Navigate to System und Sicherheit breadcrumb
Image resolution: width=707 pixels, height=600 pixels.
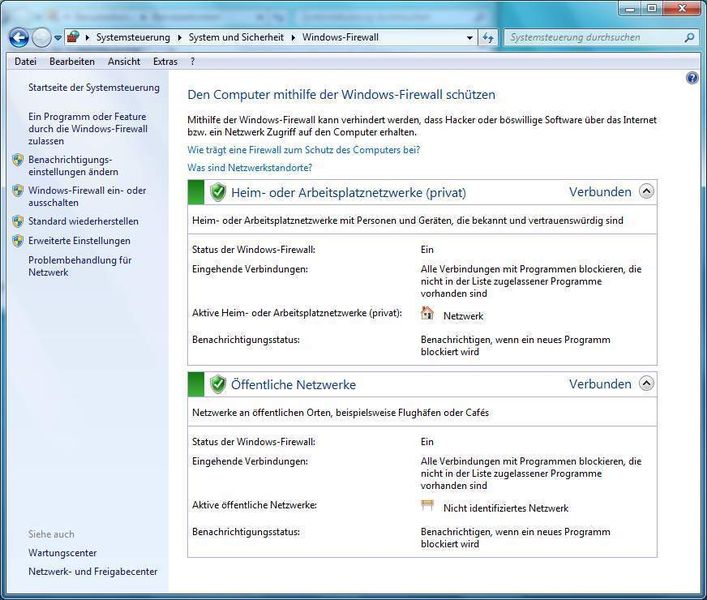tap(236, 37)
